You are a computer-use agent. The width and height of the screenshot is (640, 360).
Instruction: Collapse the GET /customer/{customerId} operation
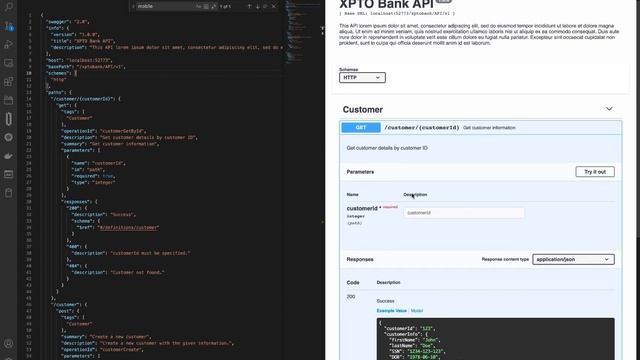[x=481, y=128]
